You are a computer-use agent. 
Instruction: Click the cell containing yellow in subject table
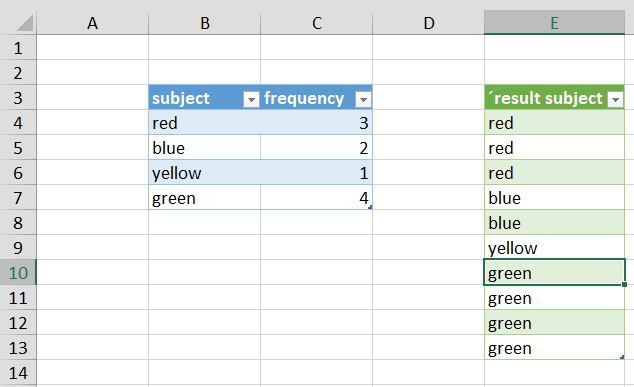point(205,173)
